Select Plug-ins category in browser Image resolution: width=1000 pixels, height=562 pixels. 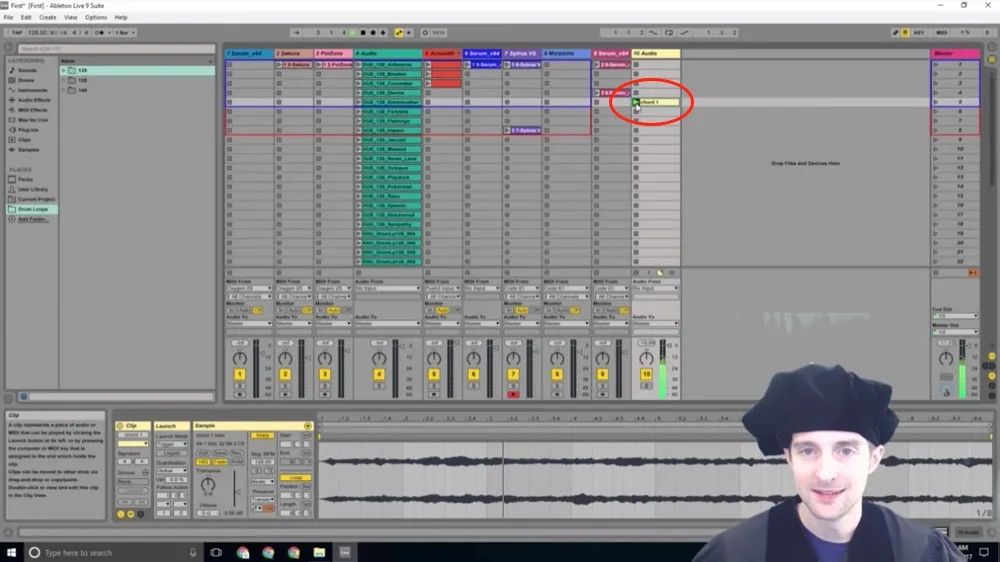27,129
